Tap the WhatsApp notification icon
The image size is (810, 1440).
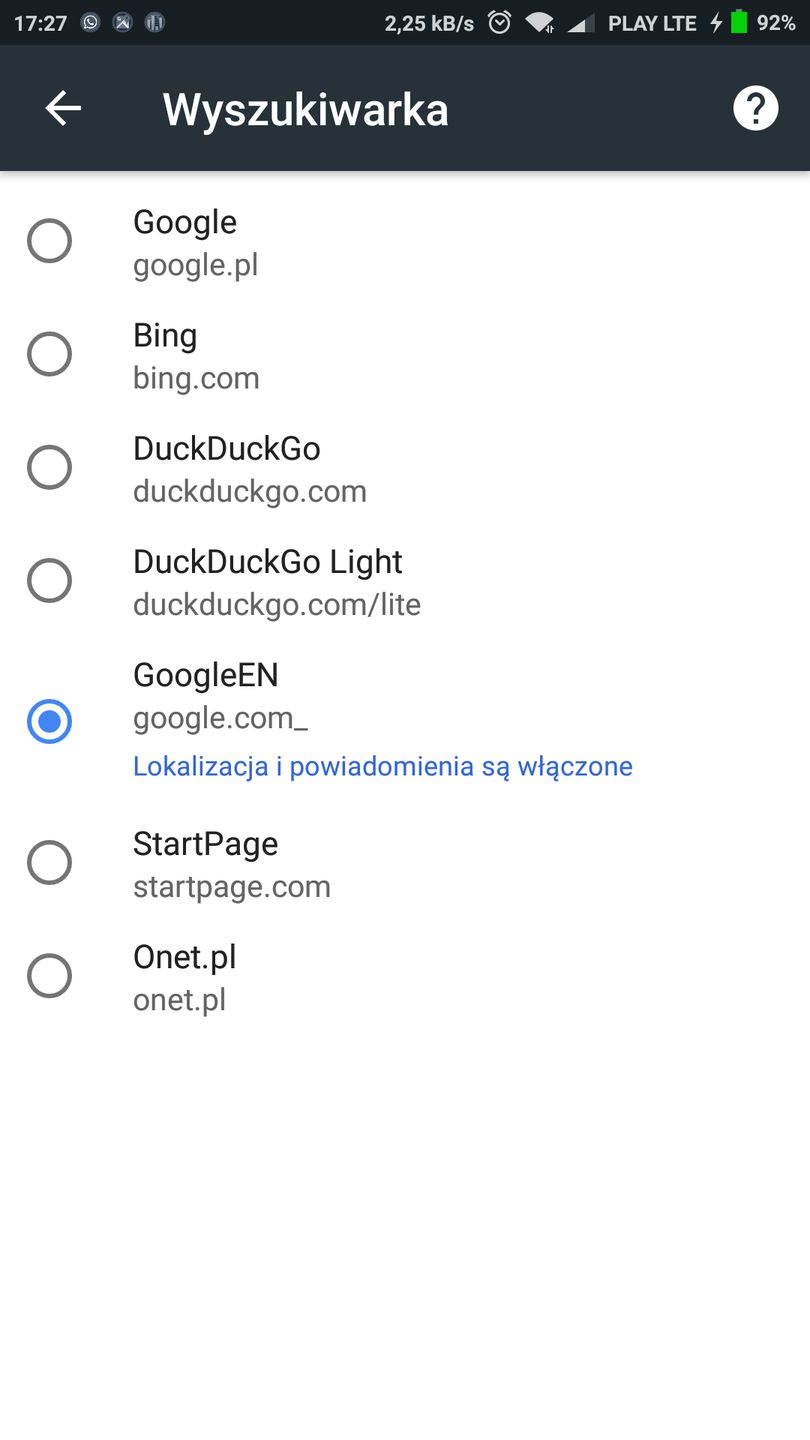[x=91, y=22]
